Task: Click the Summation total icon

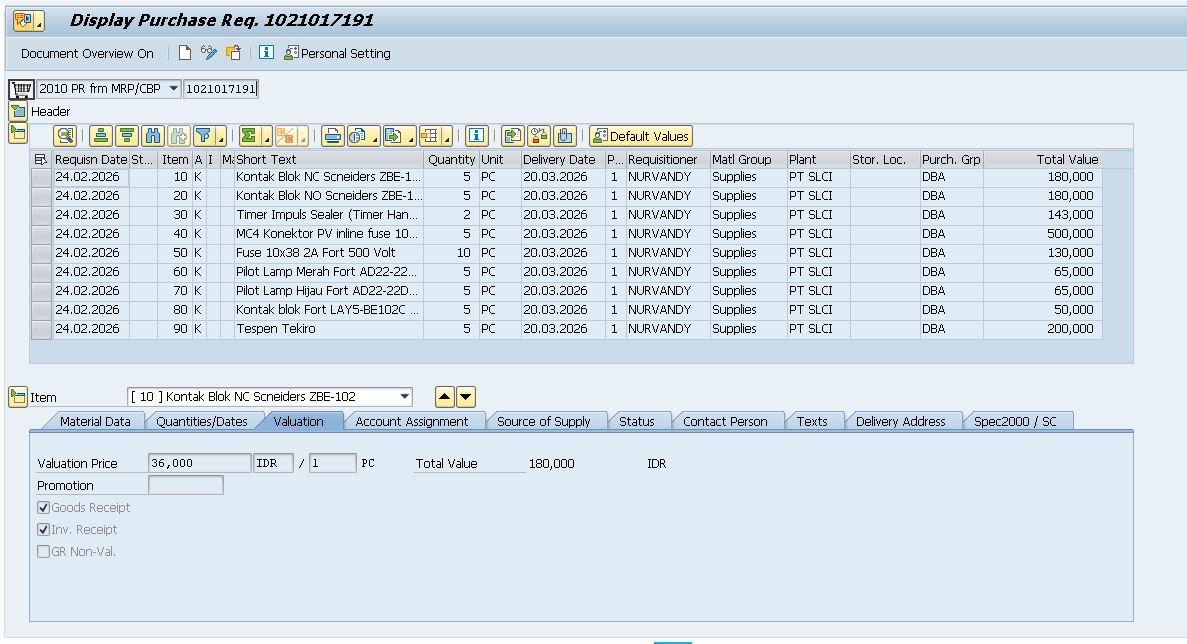Action: coord(249,136)
